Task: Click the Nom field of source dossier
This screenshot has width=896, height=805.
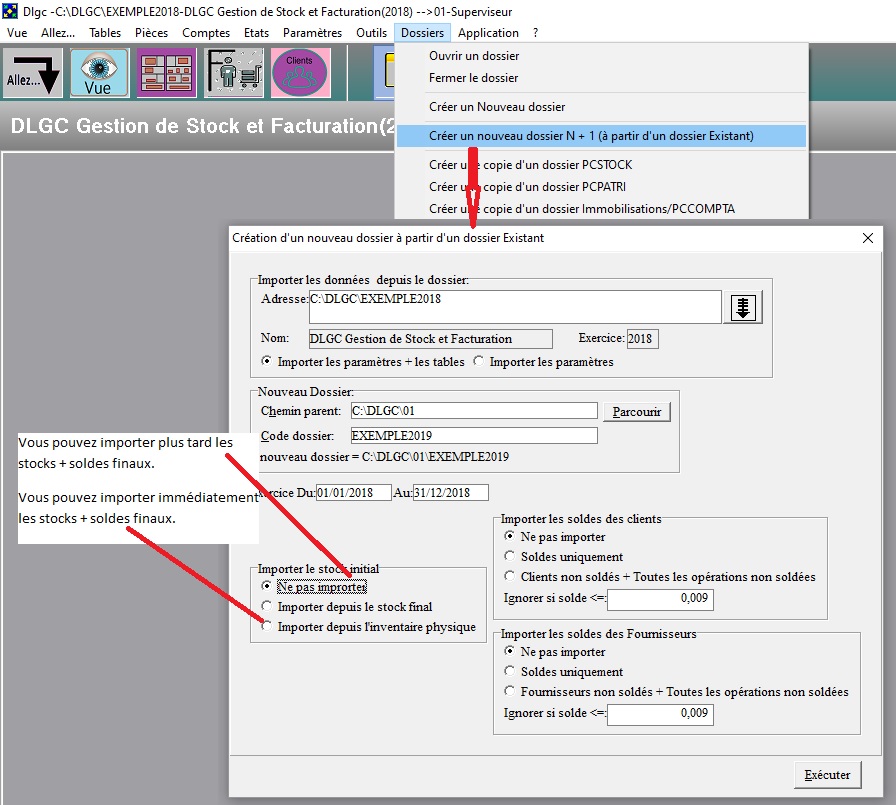Action: 430,339
